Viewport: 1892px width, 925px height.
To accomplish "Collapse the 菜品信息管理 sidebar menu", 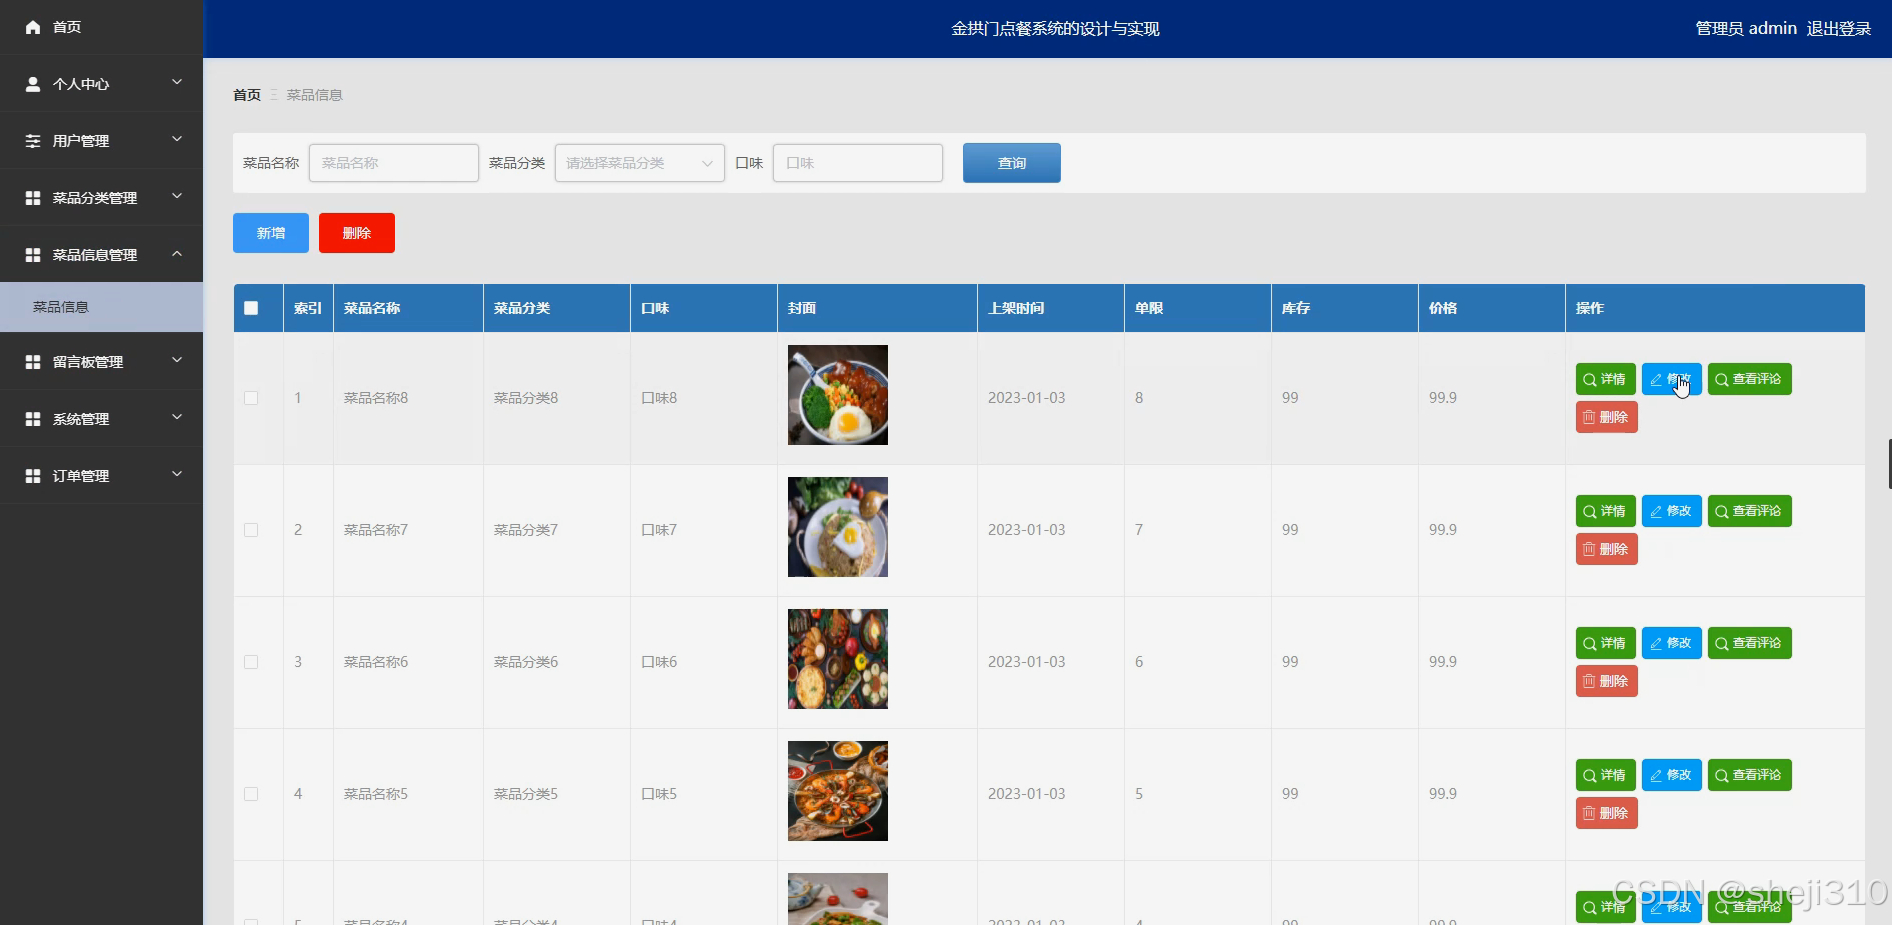I will coord(177,253).
